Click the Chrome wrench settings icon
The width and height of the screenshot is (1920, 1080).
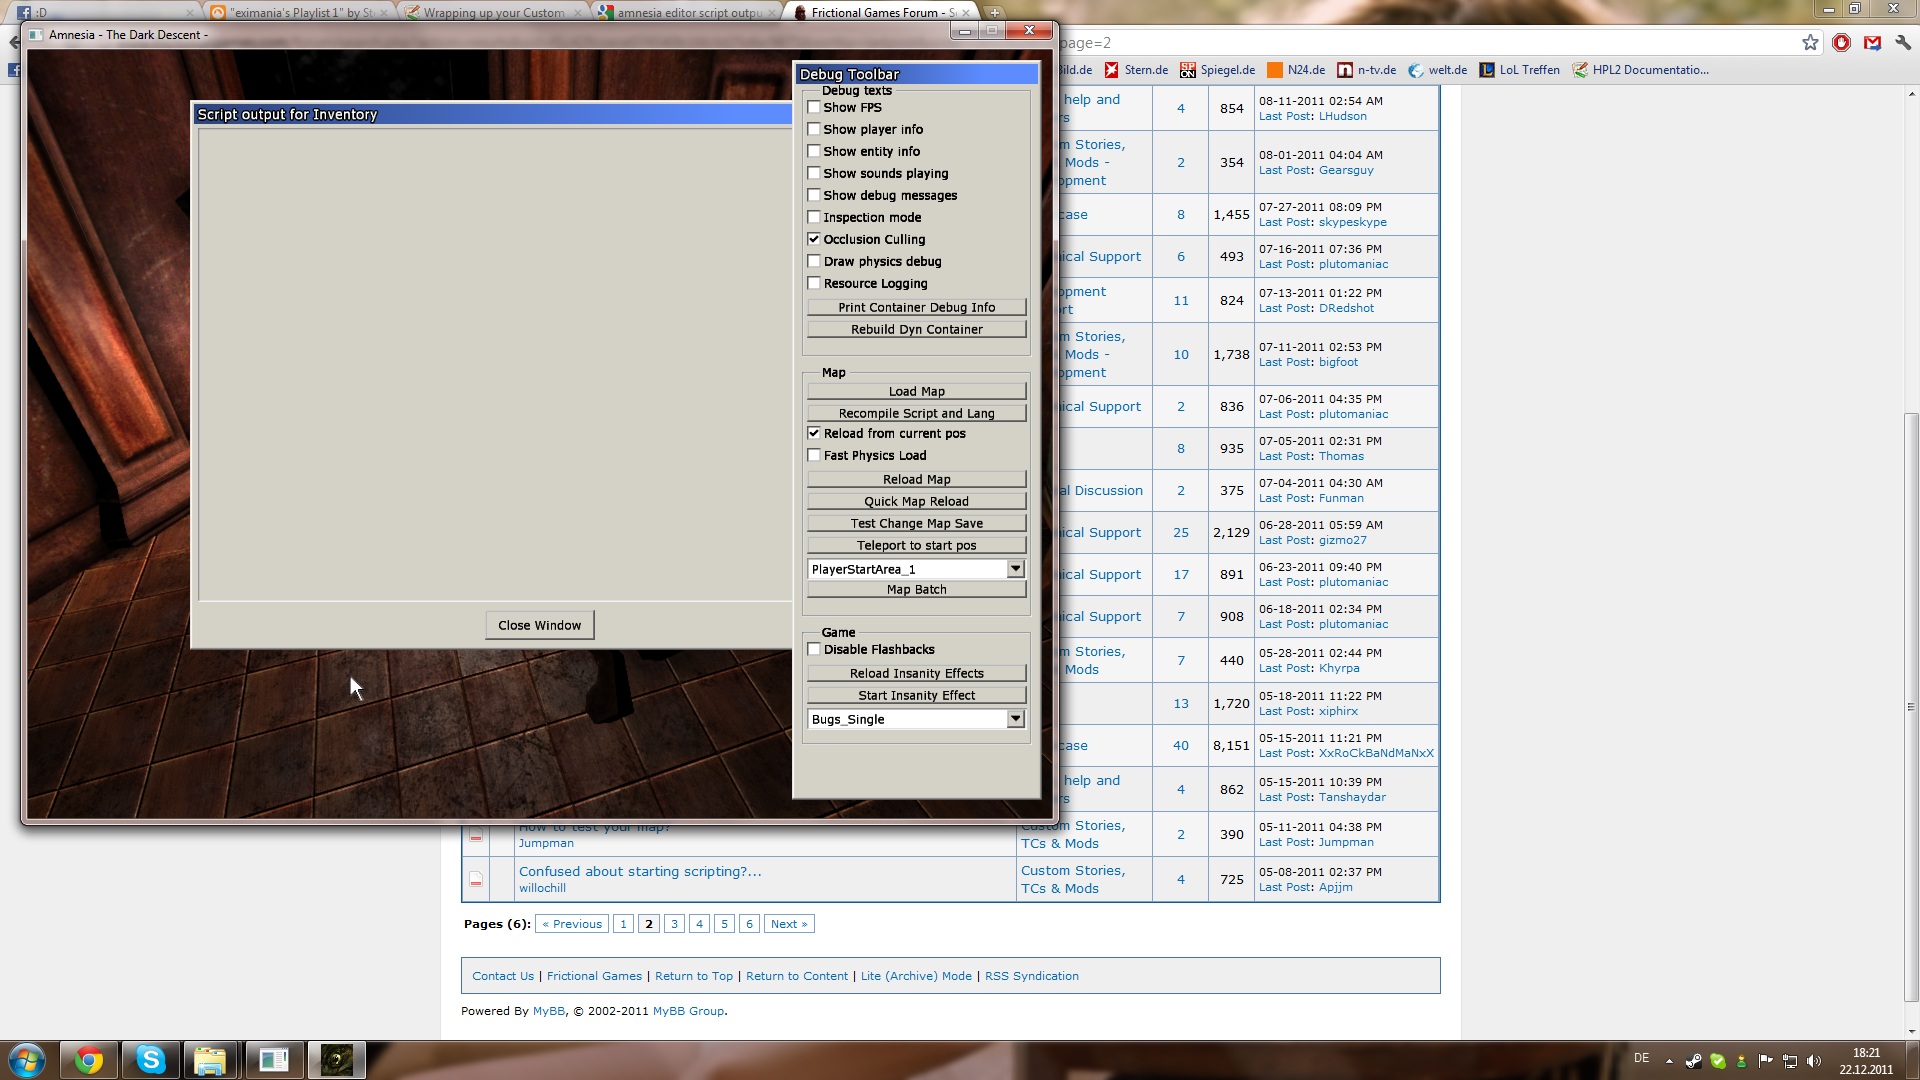point(1902,42)
